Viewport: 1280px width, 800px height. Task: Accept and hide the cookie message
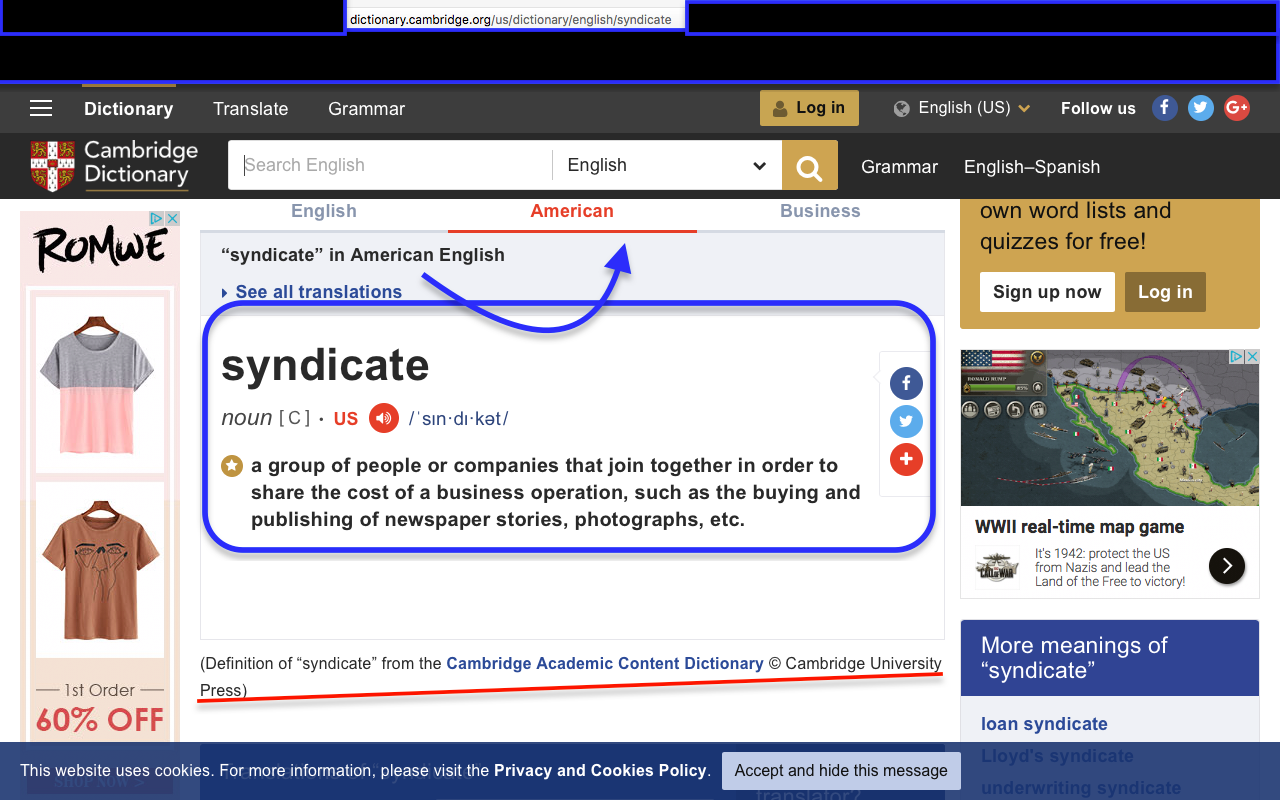pyautogui.click(x=841, y=770)
